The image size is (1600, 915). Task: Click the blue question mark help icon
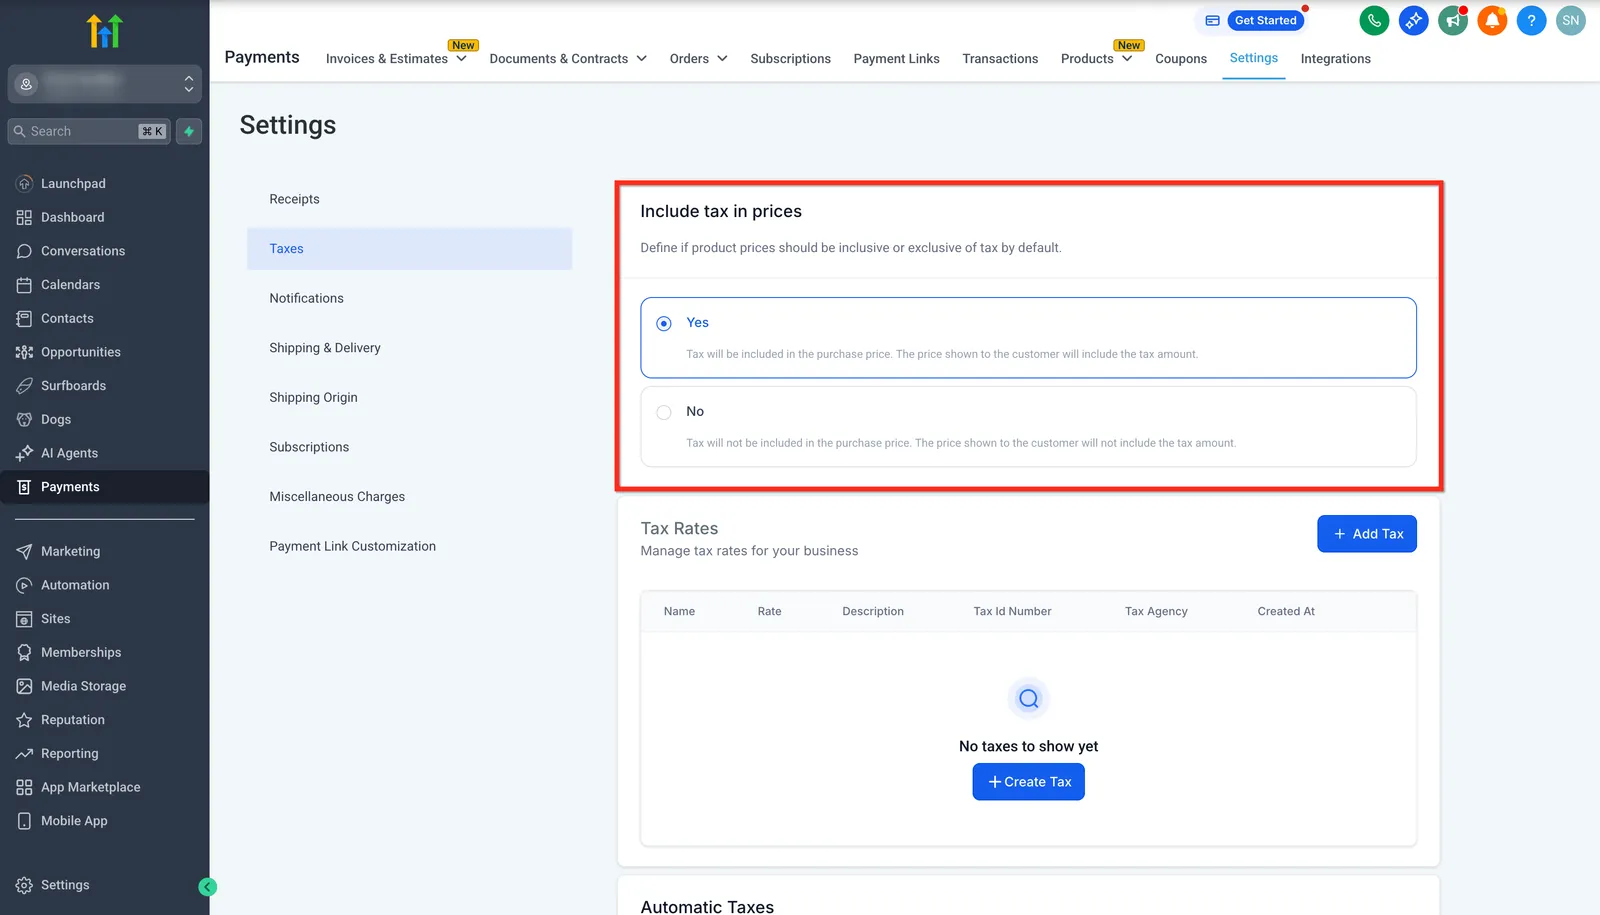pos(1531,20)
